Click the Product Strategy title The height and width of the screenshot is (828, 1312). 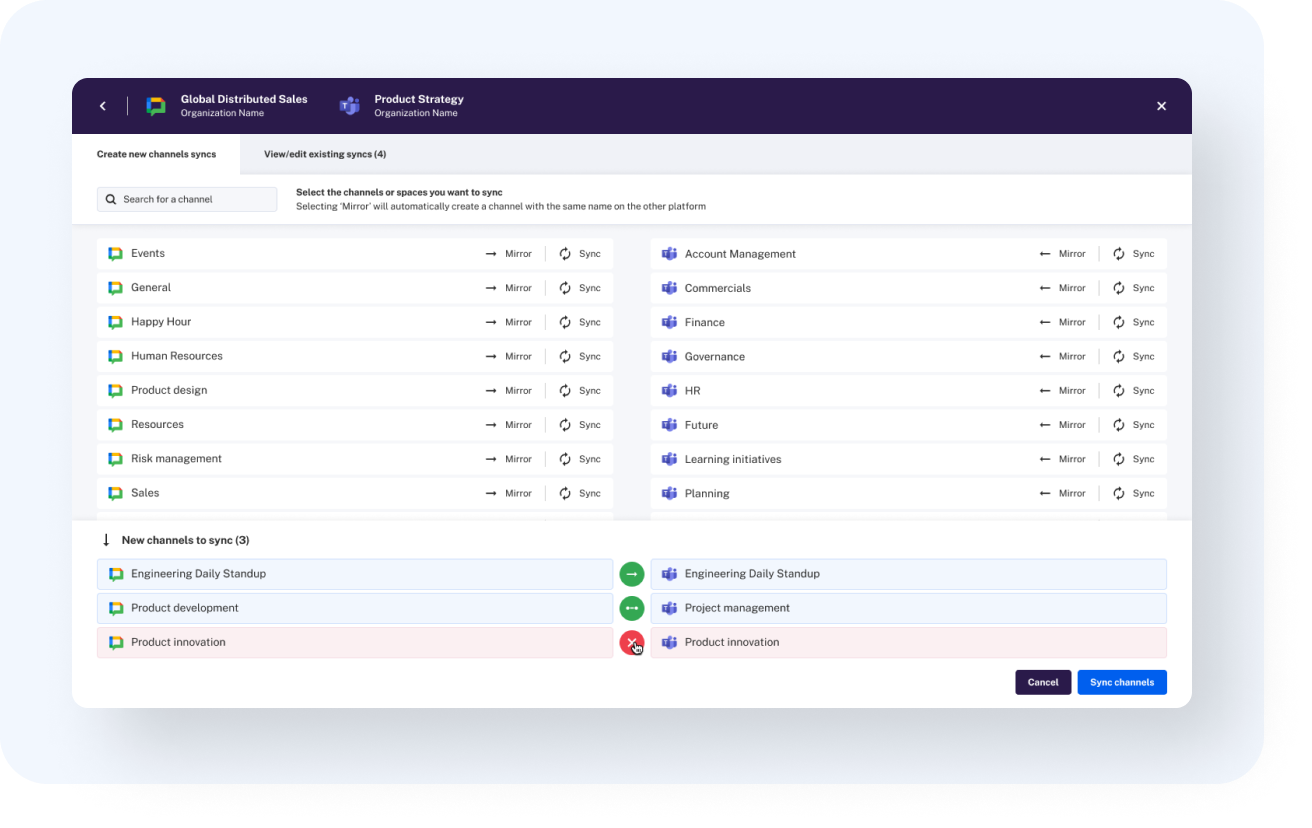point(419,99)
